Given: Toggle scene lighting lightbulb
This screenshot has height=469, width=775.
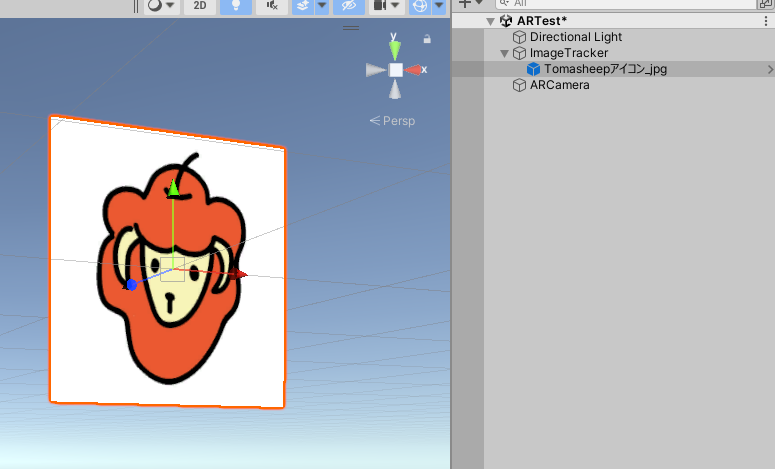Looking at the screenshot, I should point(236,5).
